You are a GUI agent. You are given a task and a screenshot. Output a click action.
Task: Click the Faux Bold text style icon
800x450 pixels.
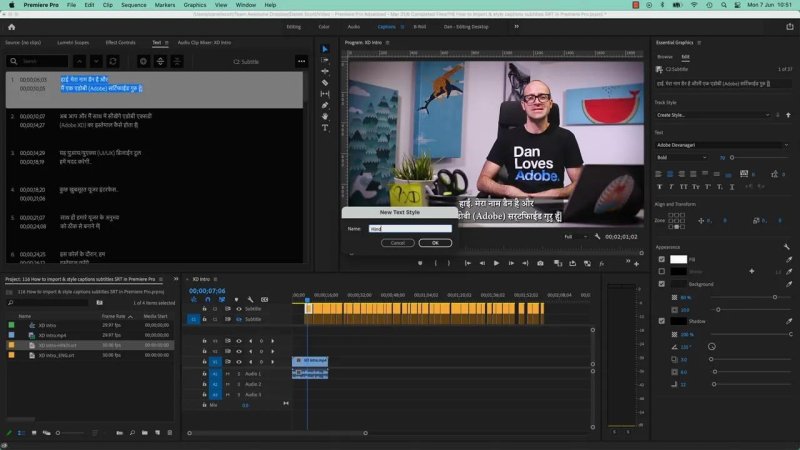[659, 187]
